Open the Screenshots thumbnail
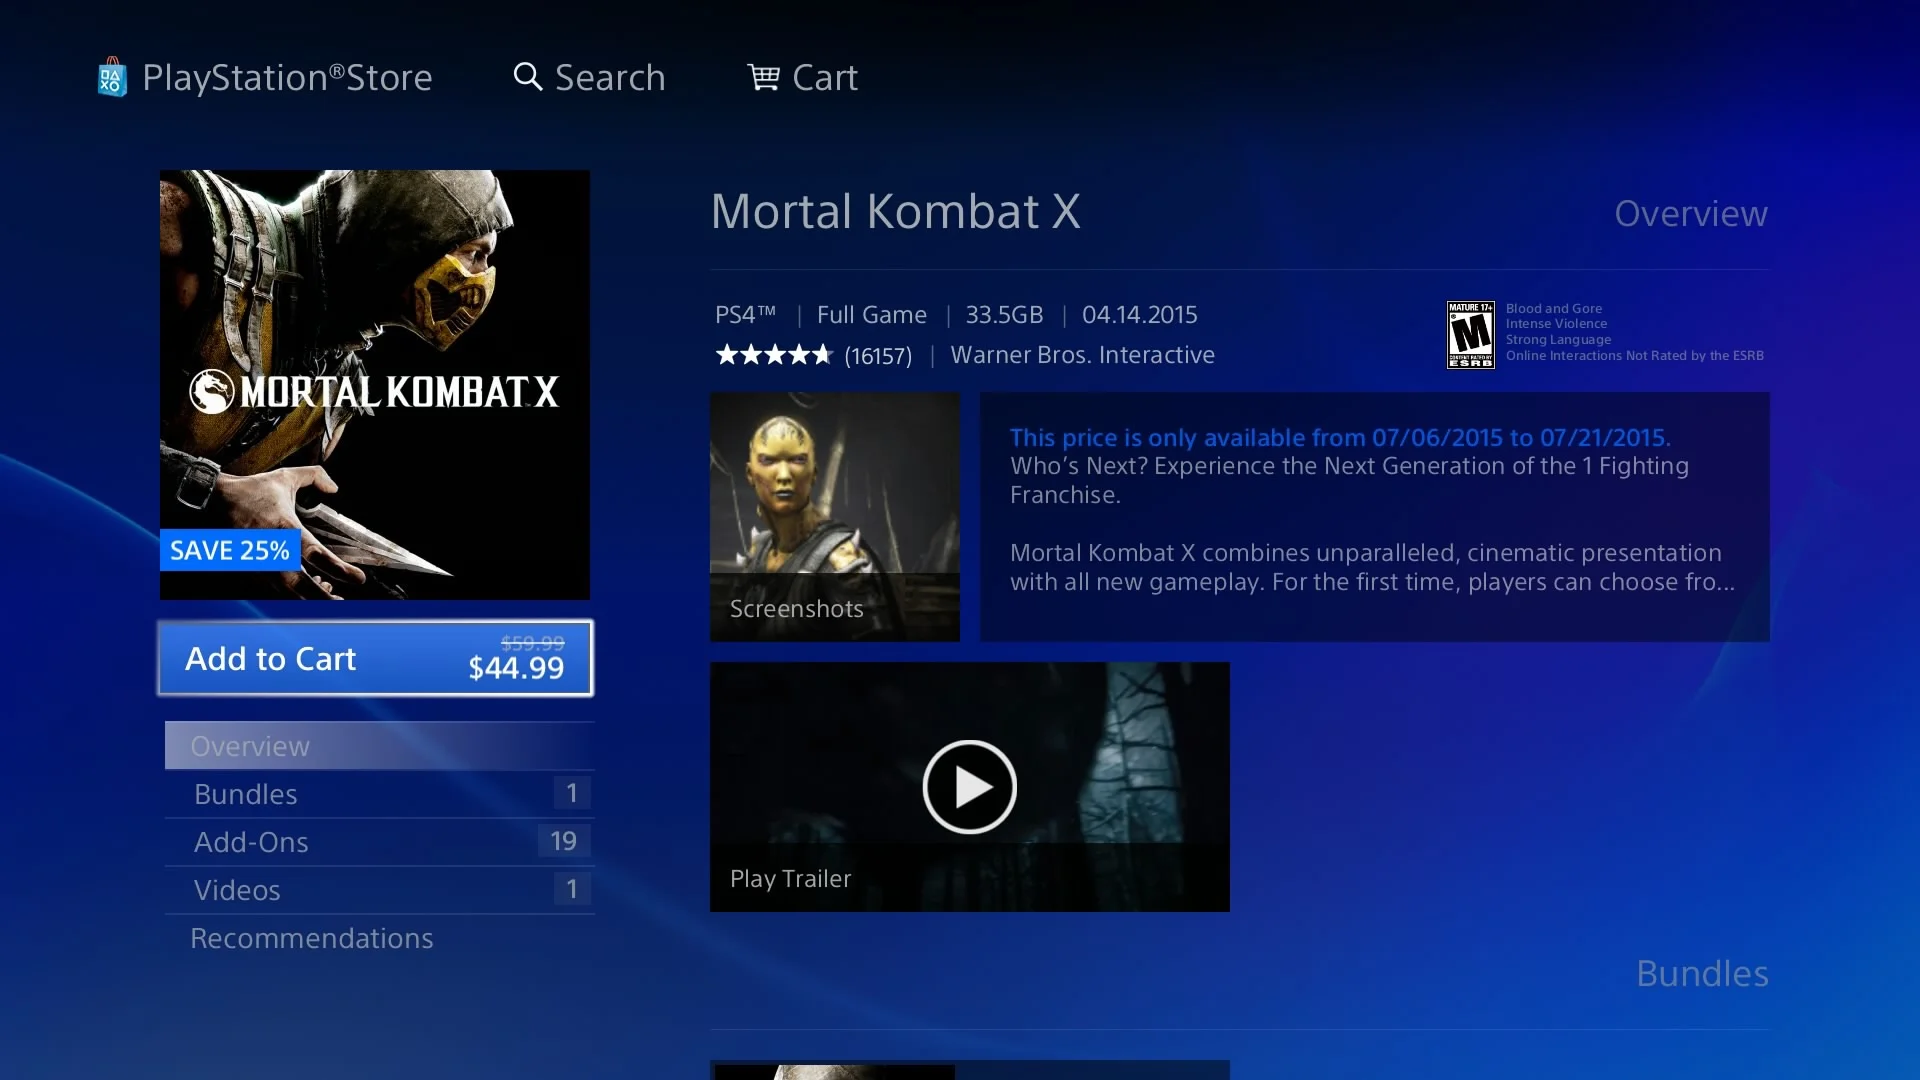The width and height of the screenshot is (1920, 1080). click(x=835, y=517)
